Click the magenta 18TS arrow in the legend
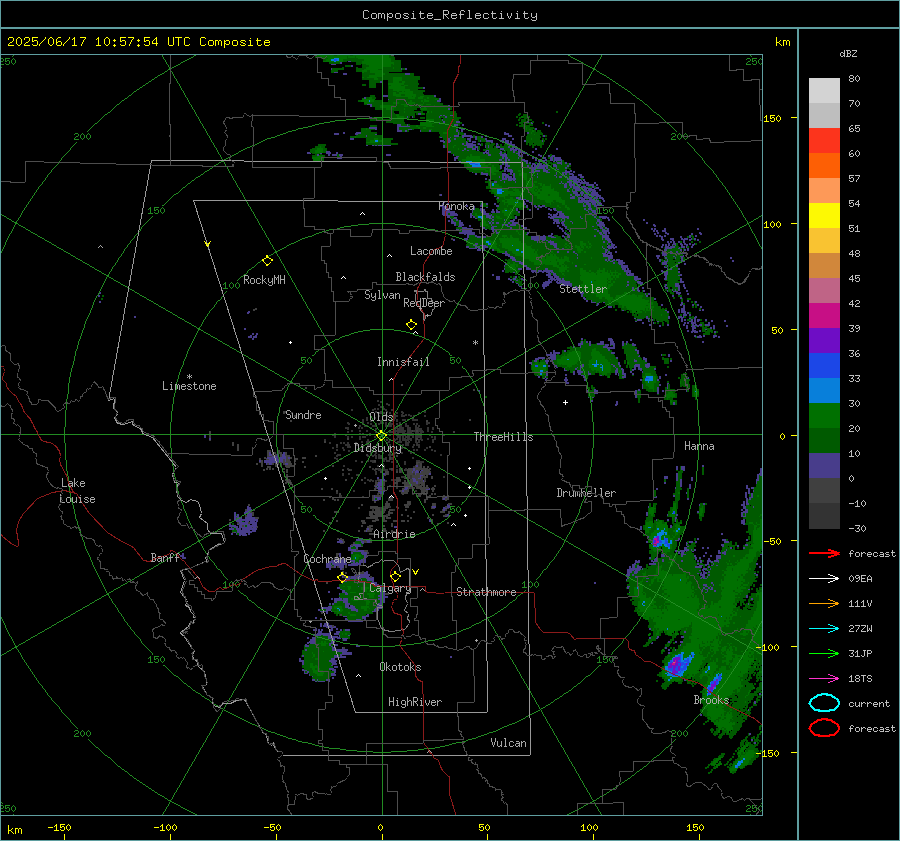The width and height of the screenshot is (900, 841). [x=824, y=679]
